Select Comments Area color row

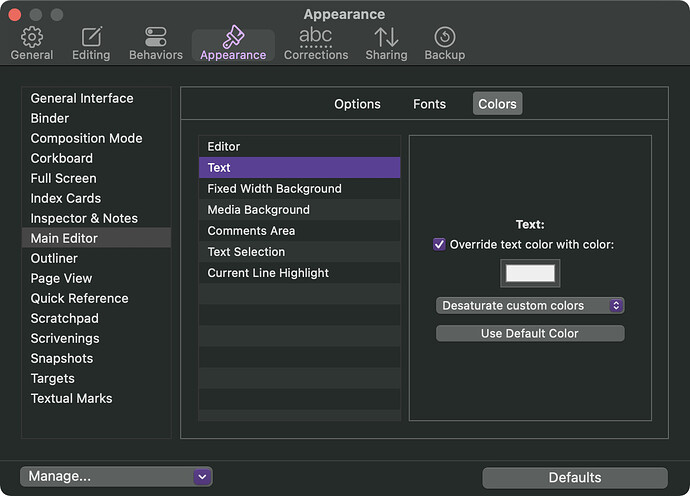[x=299, y=231]
